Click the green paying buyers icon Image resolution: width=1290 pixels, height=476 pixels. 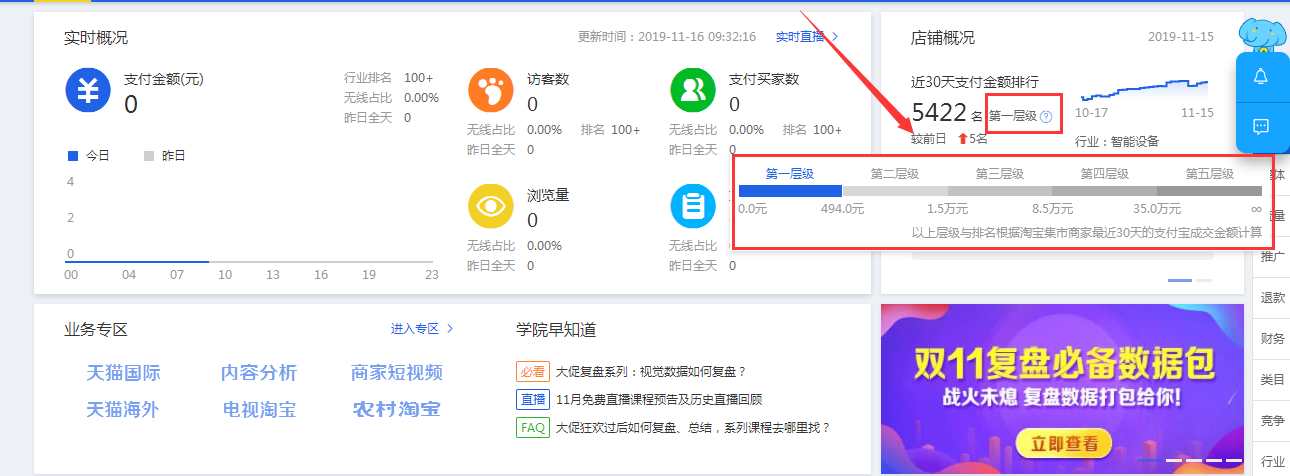[x=692, y=90]
